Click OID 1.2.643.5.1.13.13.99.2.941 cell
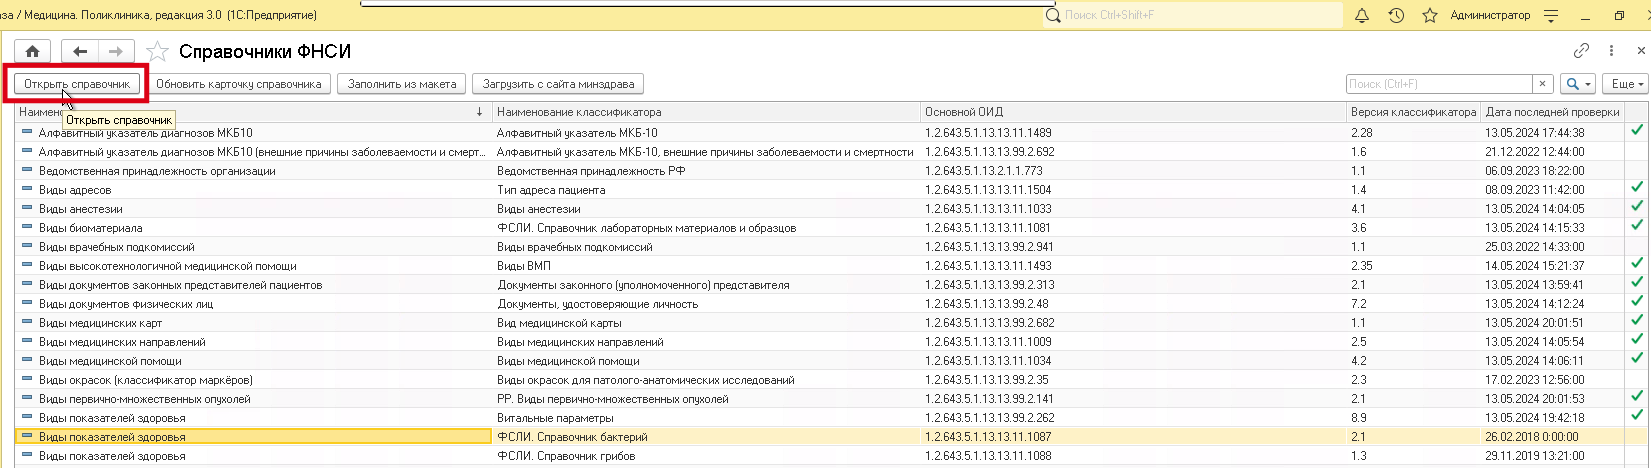1651x468 pixels. click(x=1133, y=246)
